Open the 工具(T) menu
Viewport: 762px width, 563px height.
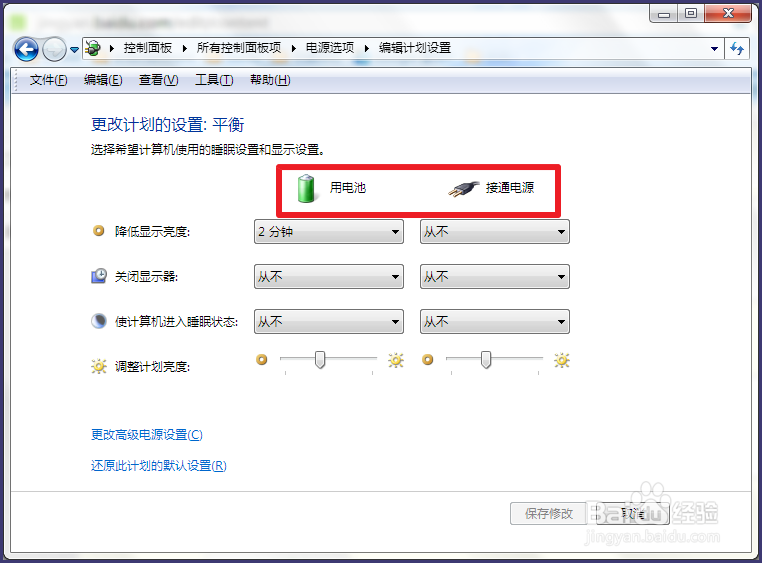[x=214, y=80]
